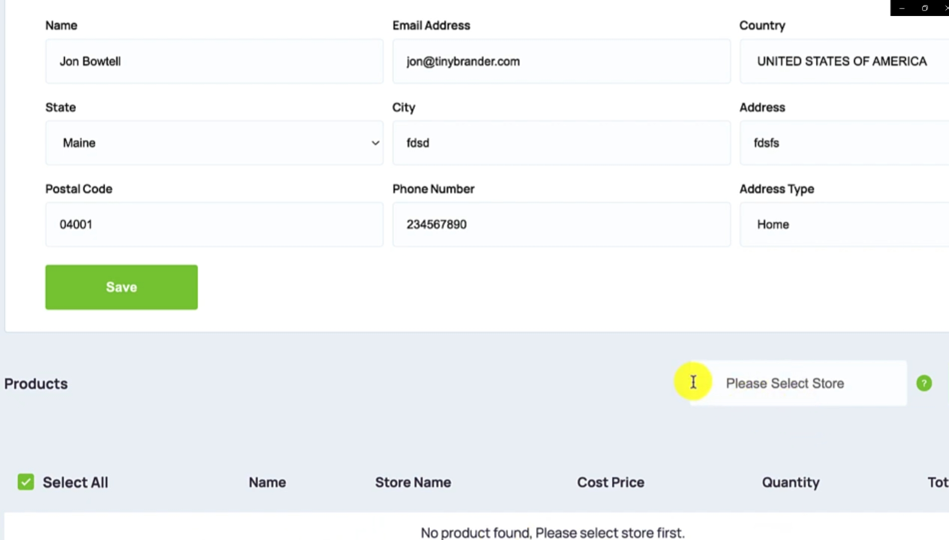Click the Name field containing Jon Bowtell
The image size is (949, 540).
(213, 61)
